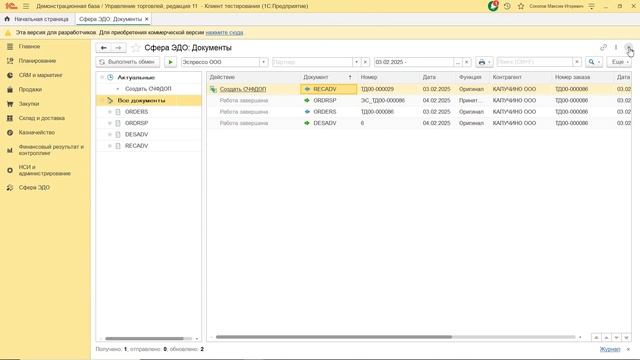640x360 pixels.
Task: Jump to first row arrow at bottom right
Action: coord(596,338)
